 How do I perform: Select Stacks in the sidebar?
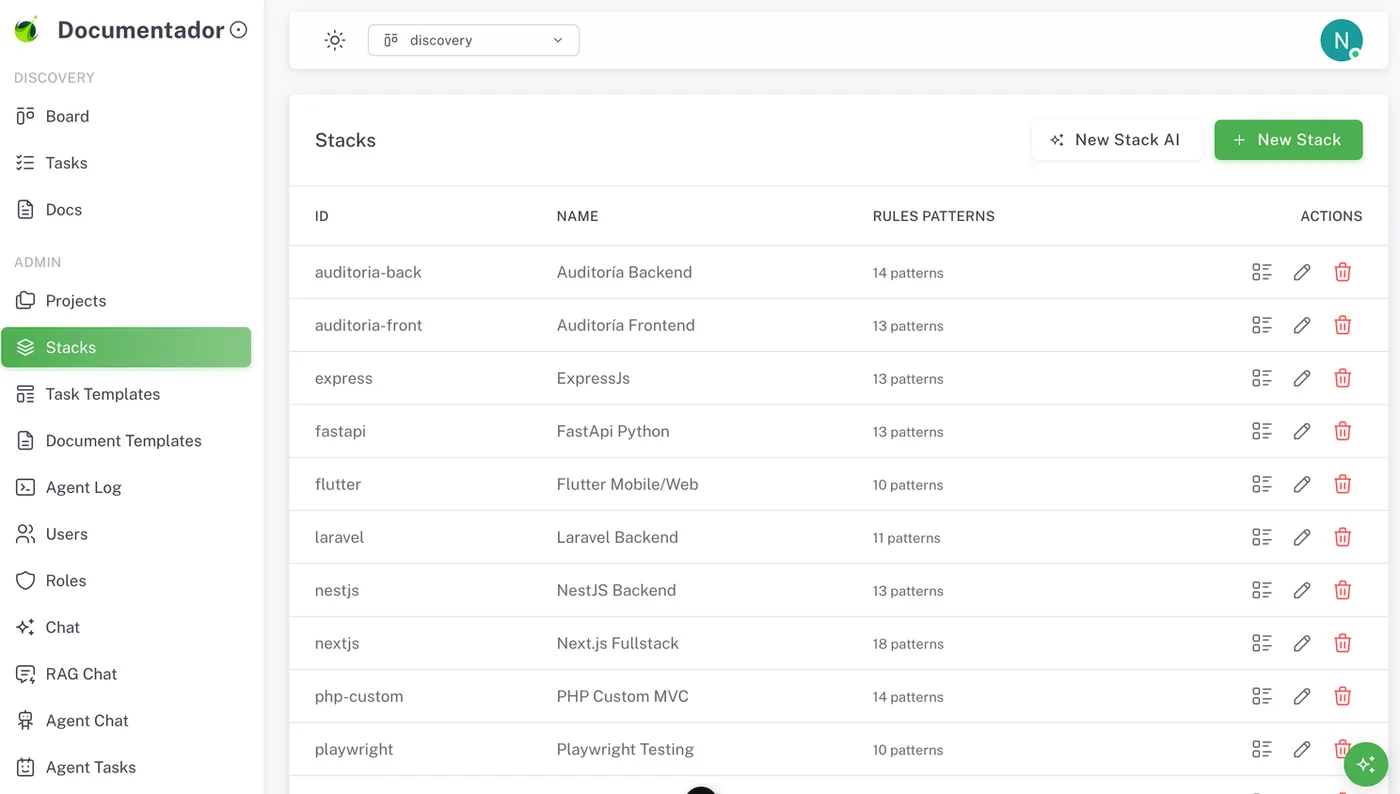point(126,347)
